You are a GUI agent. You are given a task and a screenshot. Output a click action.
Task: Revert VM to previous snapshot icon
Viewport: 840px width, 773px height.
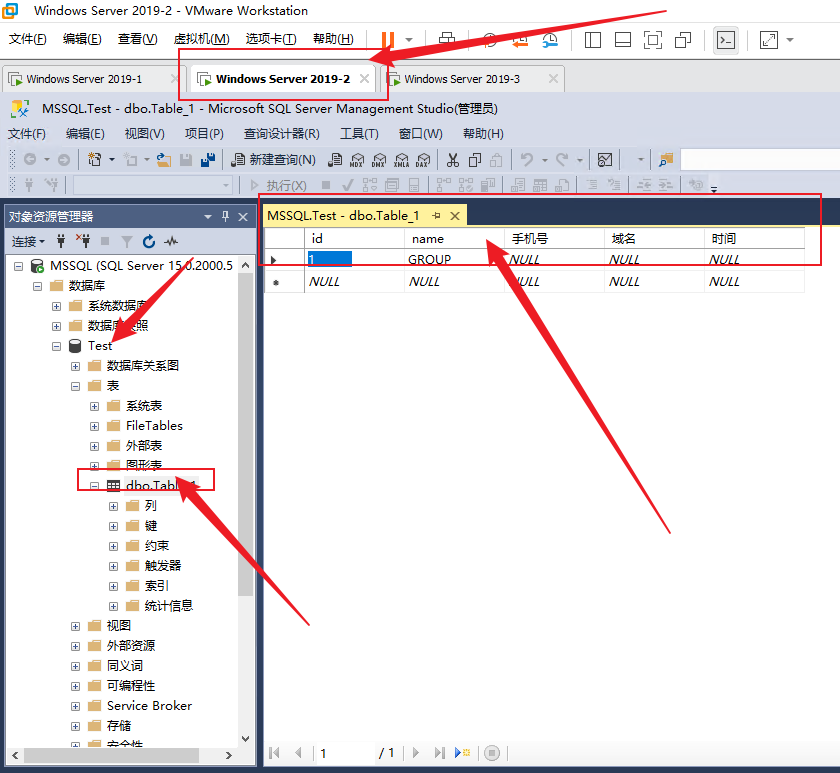click(x=520, y=40)
